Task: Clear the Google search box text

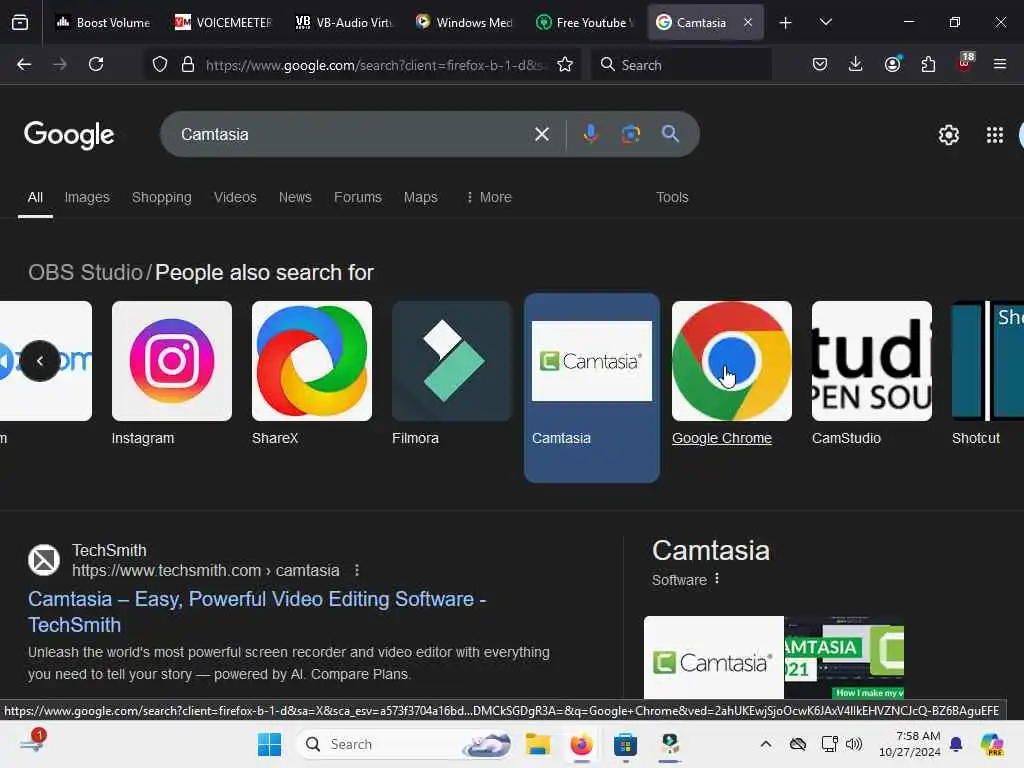Action: tap(541, 134)
